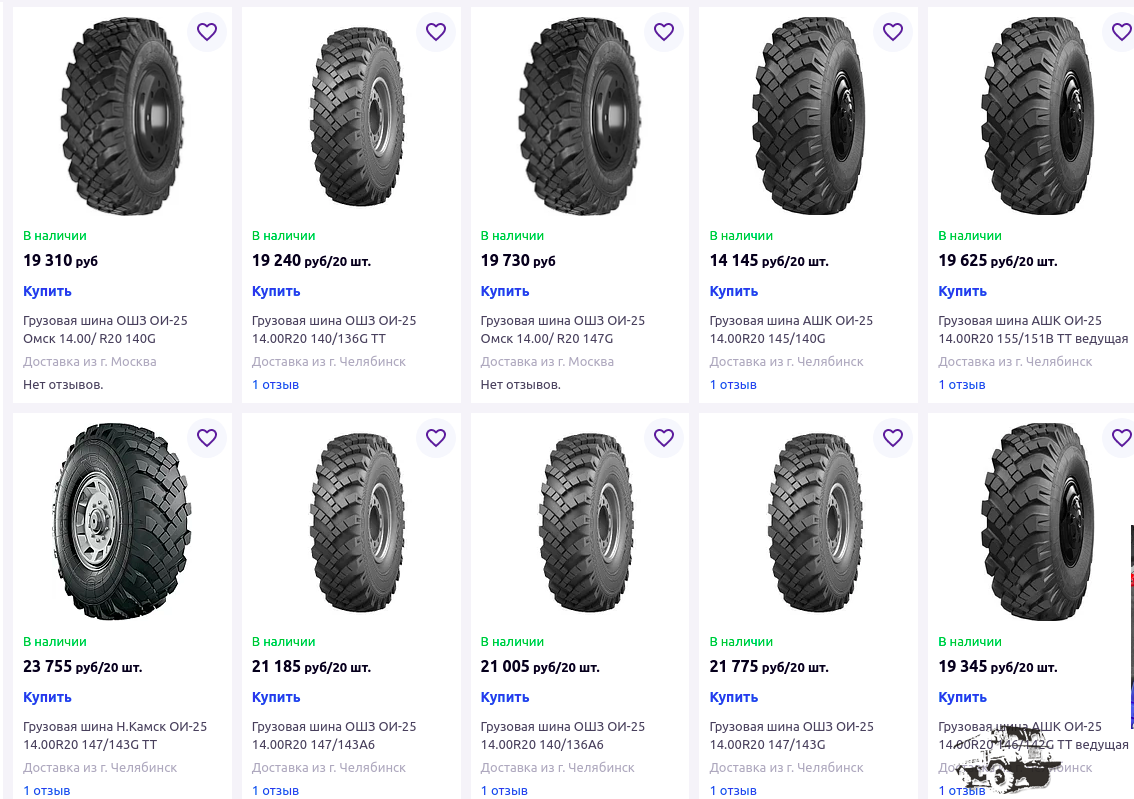
Task: Click Купить for 23 755 руб tire
Action: tap(47, 697)
